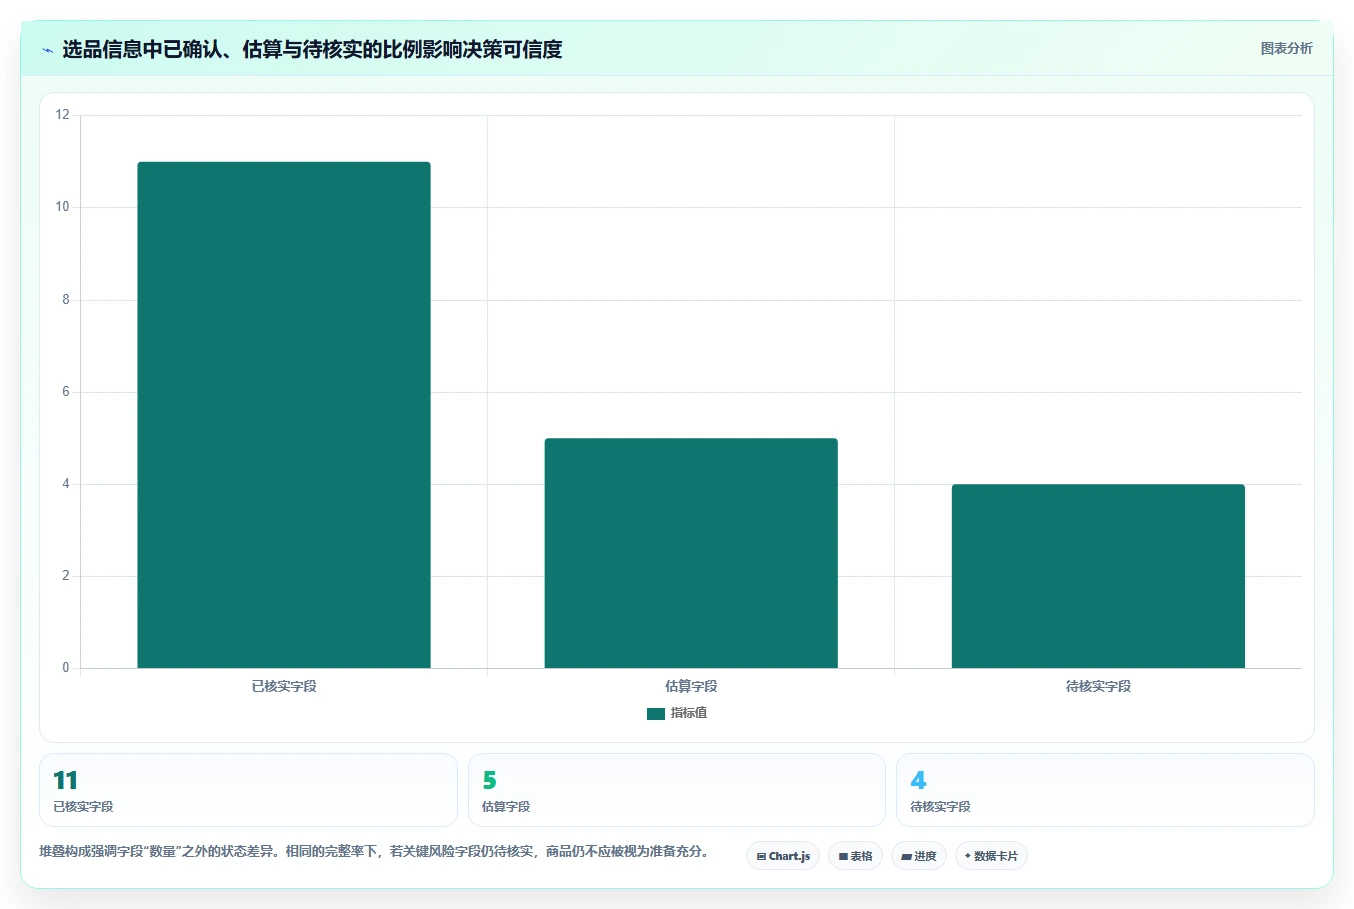Screen dimensions: 1354x909
Task: Open the card showing 11 已核实字段
Action: (x=248, y=790)
